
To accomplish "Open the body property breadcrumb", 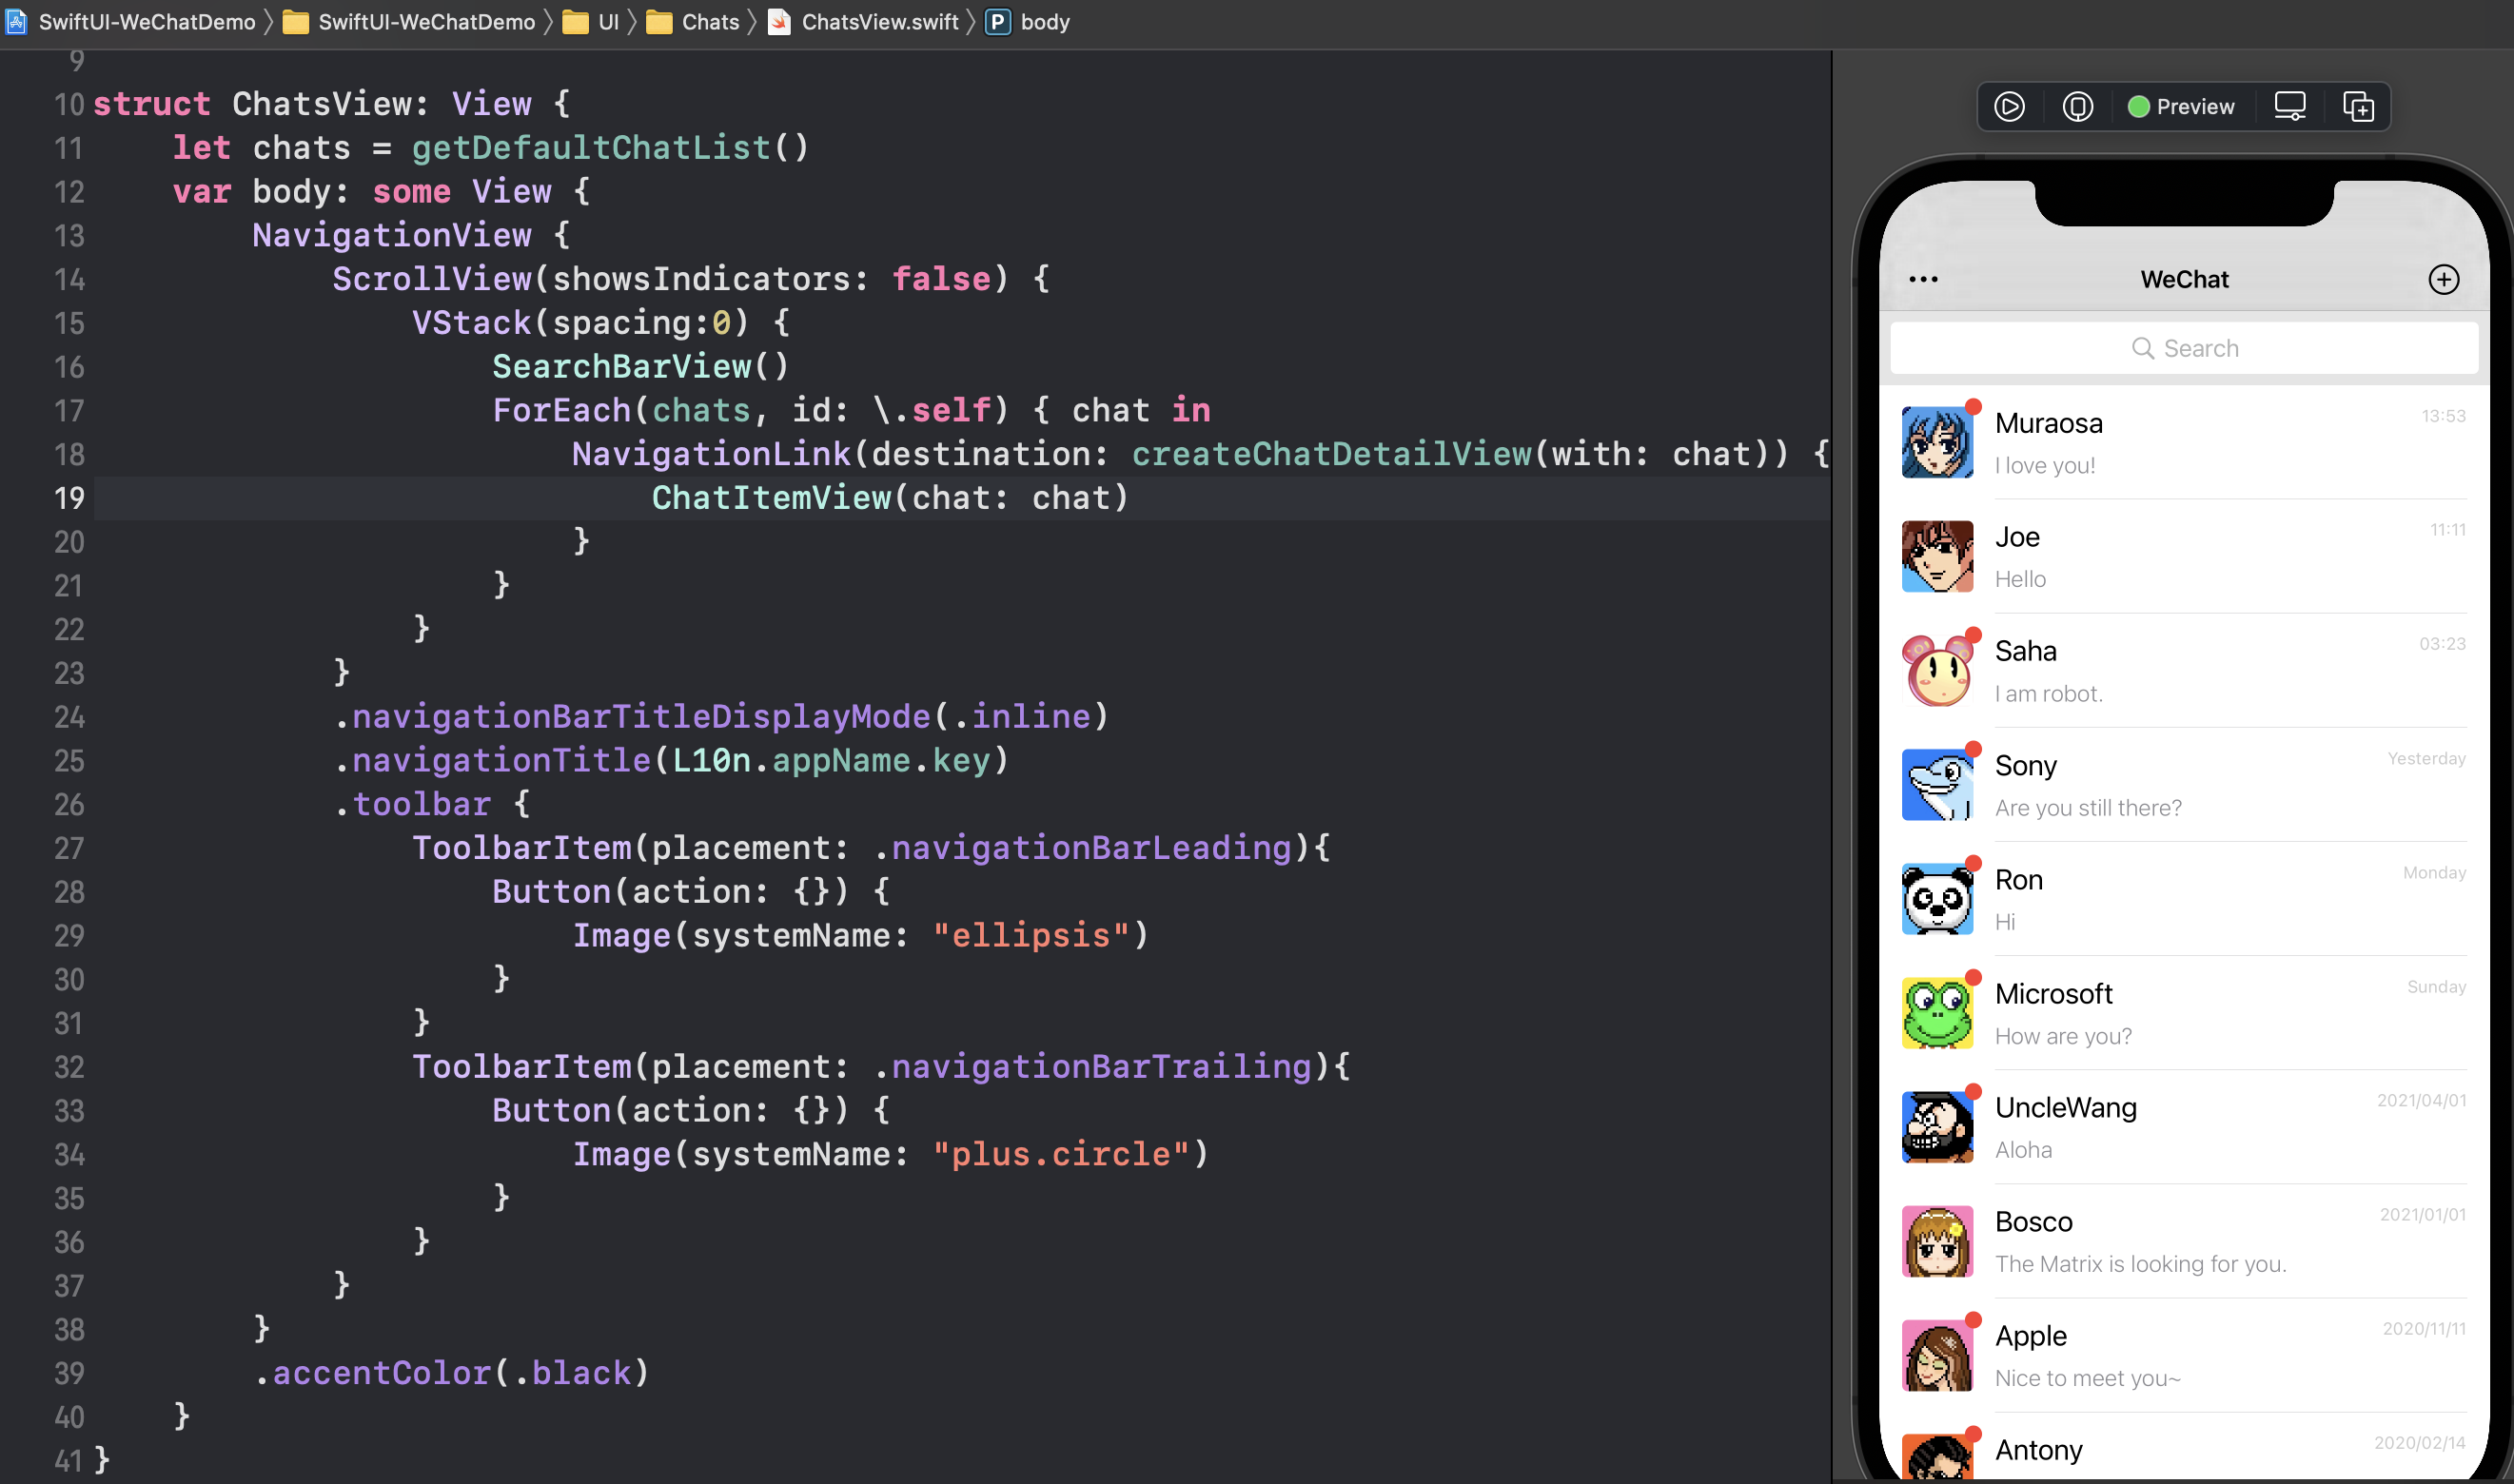I will [x=1044, y=22].
